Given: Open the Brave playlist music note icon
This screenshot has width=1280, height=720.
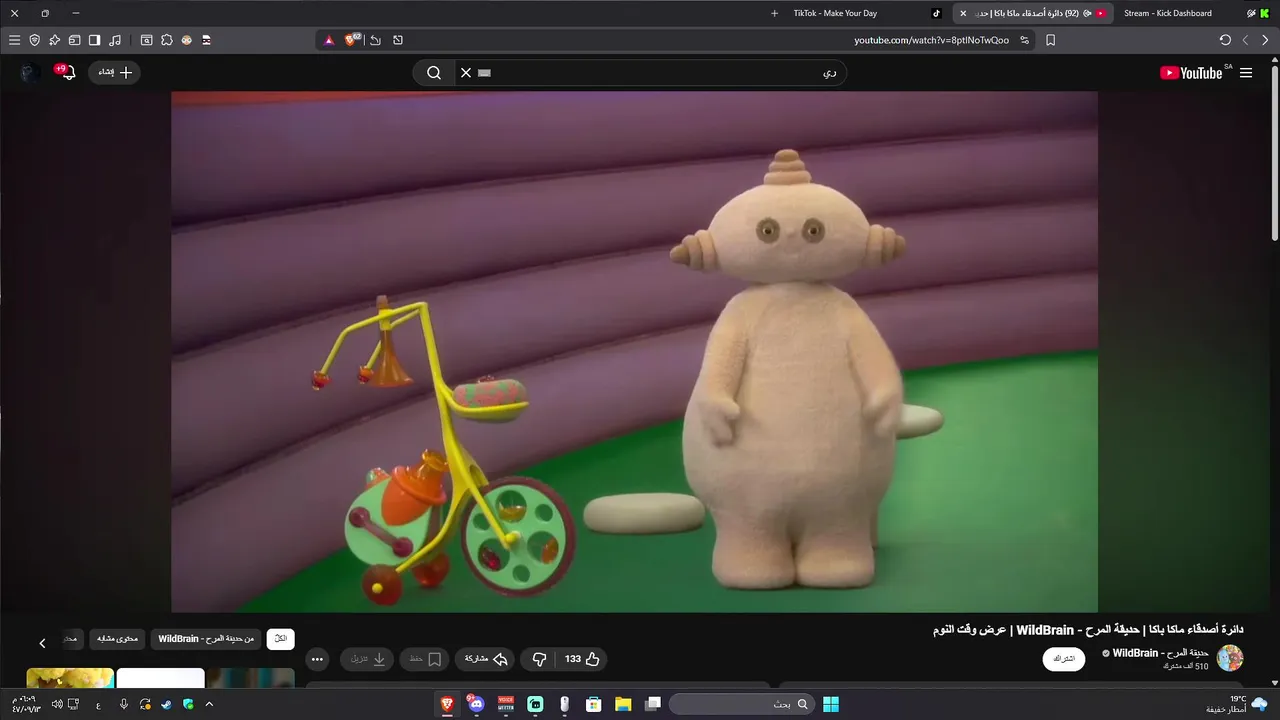Looking at the screenshot, I should pos(115,40).
